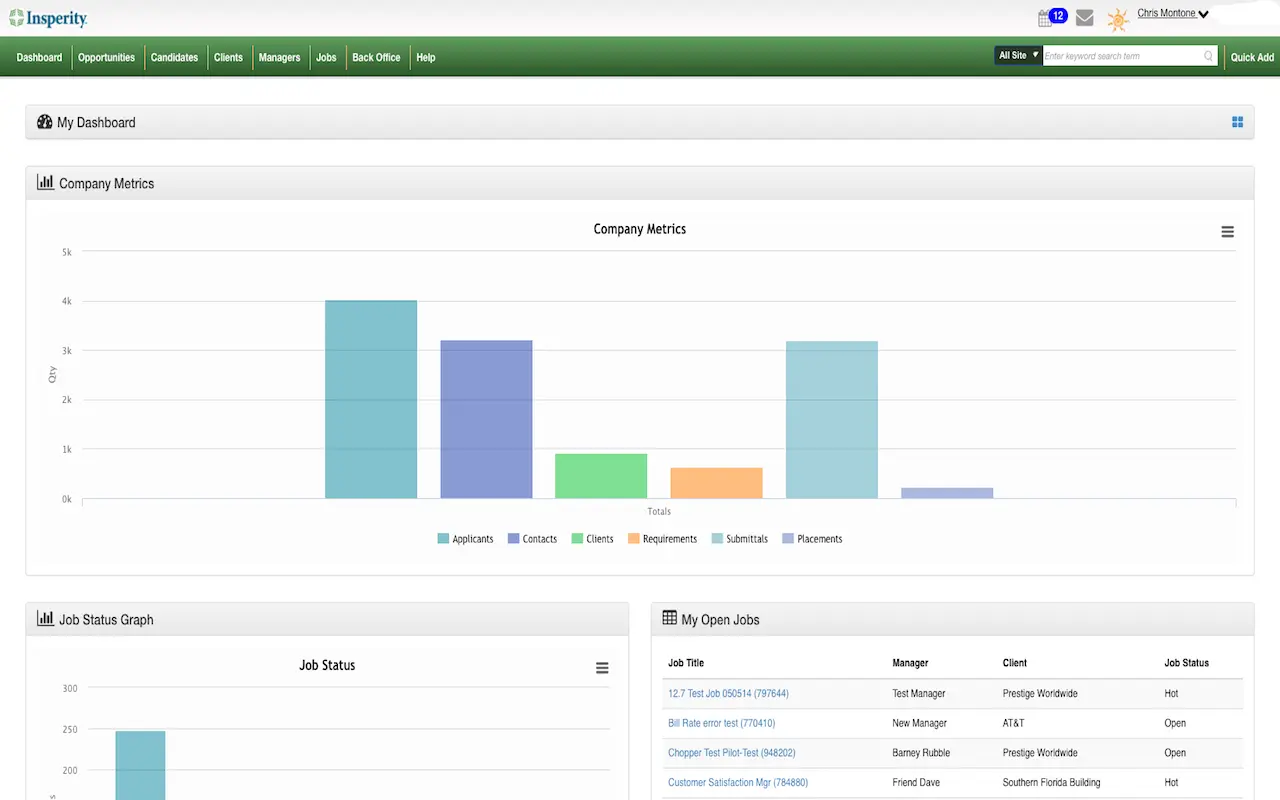Screen dimensions: 1280x800
Task: Click the sun weather icon beside Chris Montone
Action: [1117, 18]
